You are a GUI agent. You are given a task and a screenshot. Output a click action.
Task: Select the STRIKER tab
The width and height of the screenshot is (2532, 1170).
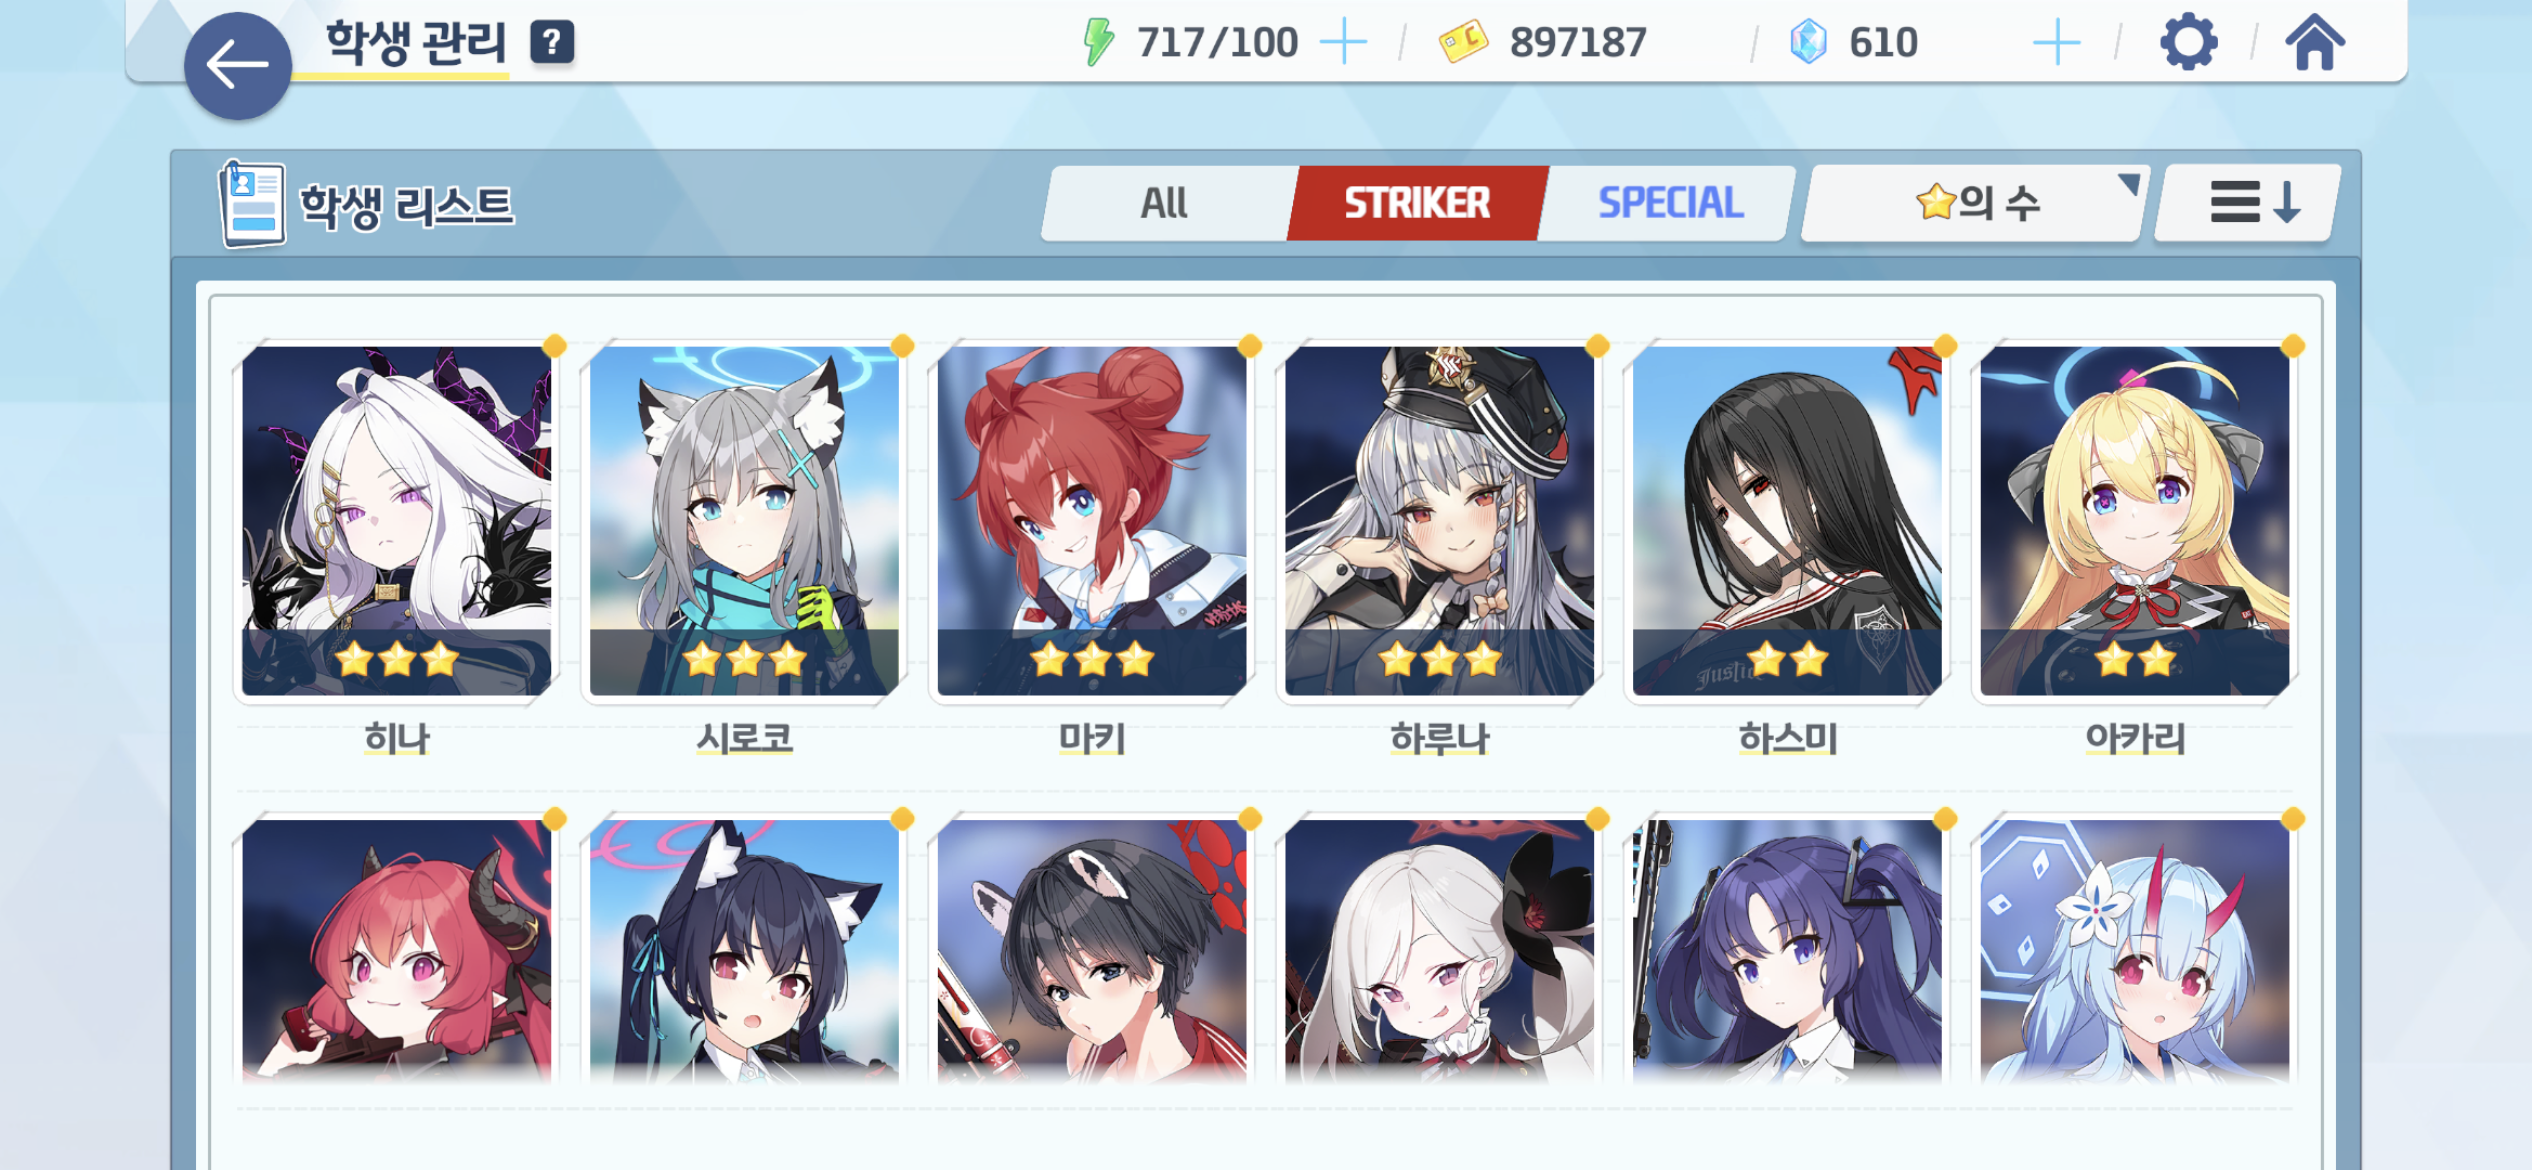click(1417, 203)
